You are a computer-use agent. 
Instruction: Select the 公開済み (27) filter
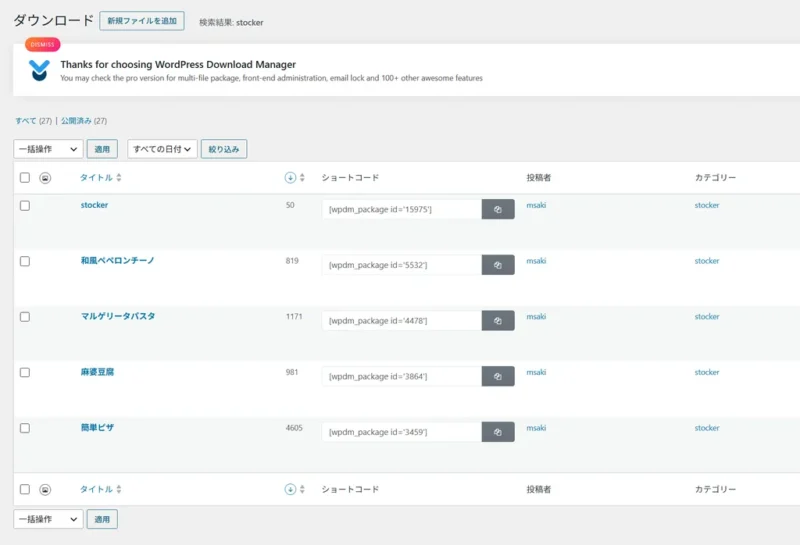pyautogui.click(x=84, y=121)
